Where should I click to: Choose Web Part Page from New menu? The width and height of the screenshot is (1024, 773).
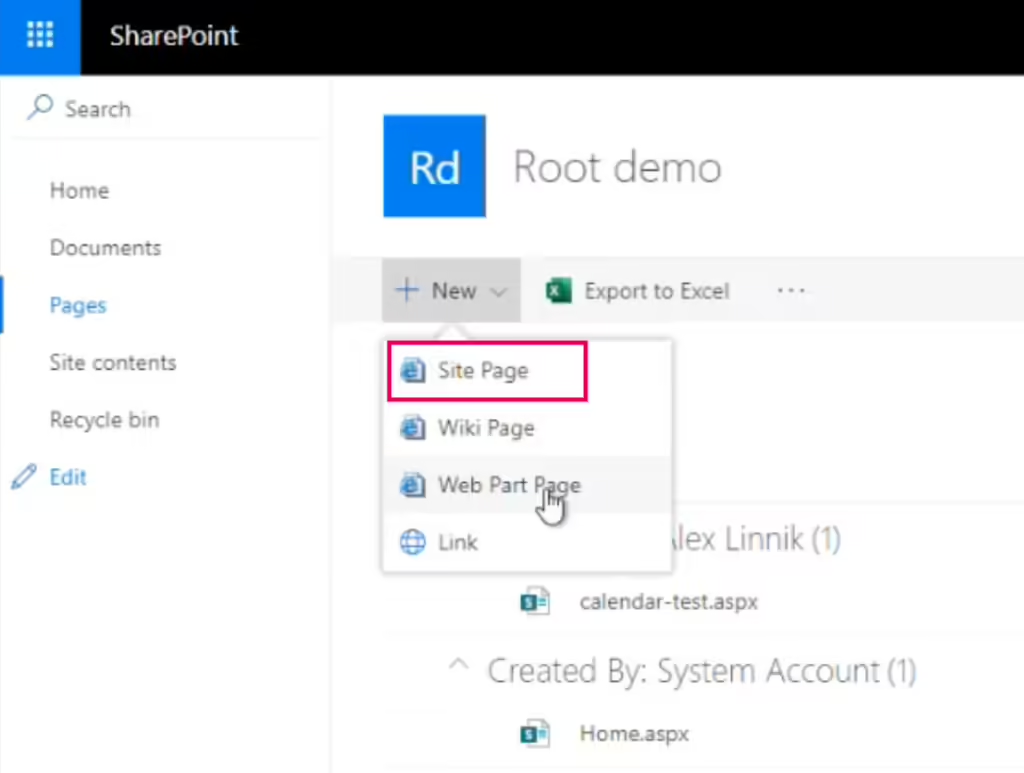click(x=527, y=485)
